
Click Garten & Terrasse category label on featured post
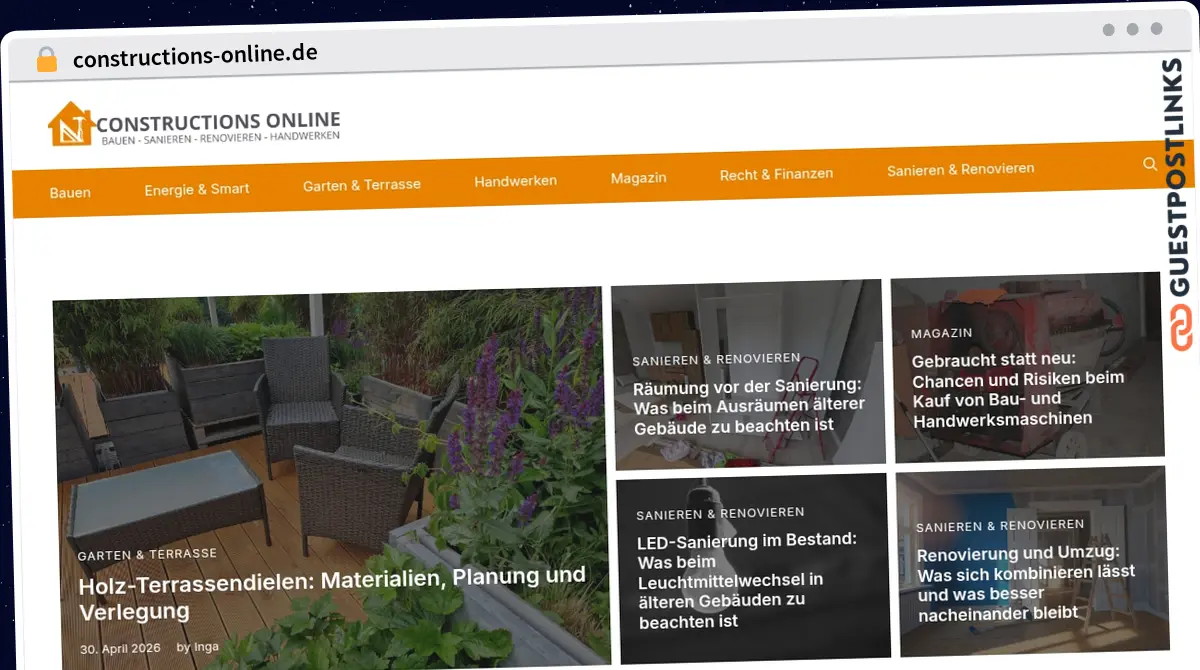tap(147, 554)
